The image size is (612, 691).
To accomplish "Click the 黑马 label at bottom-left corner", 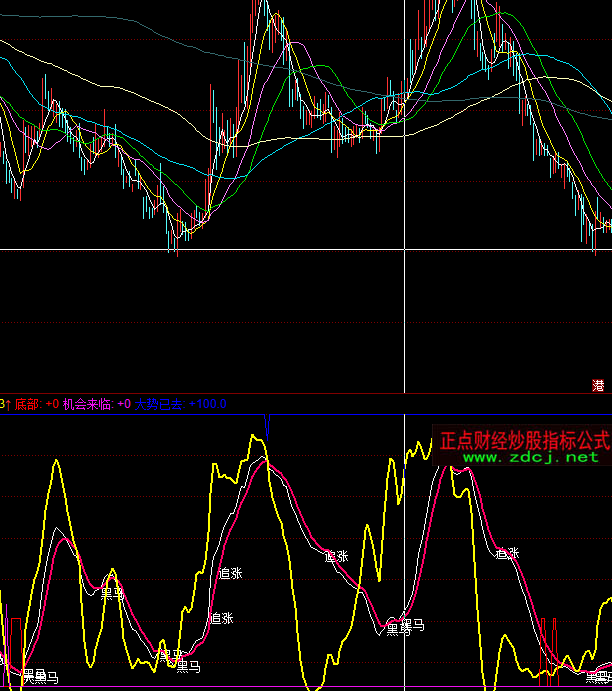I will tap(40, 677).
